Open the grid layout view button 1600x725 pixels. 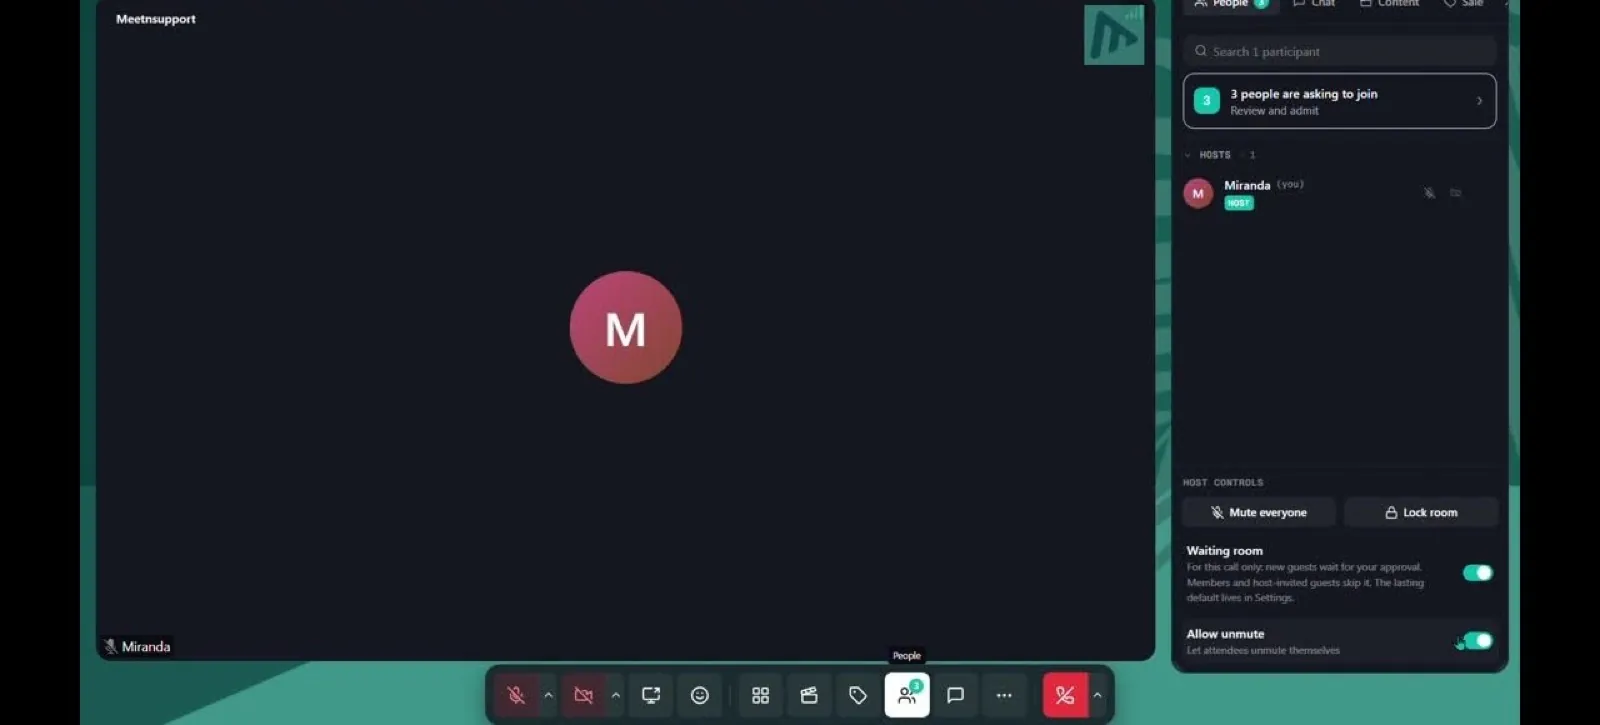[x=761, y=695]
